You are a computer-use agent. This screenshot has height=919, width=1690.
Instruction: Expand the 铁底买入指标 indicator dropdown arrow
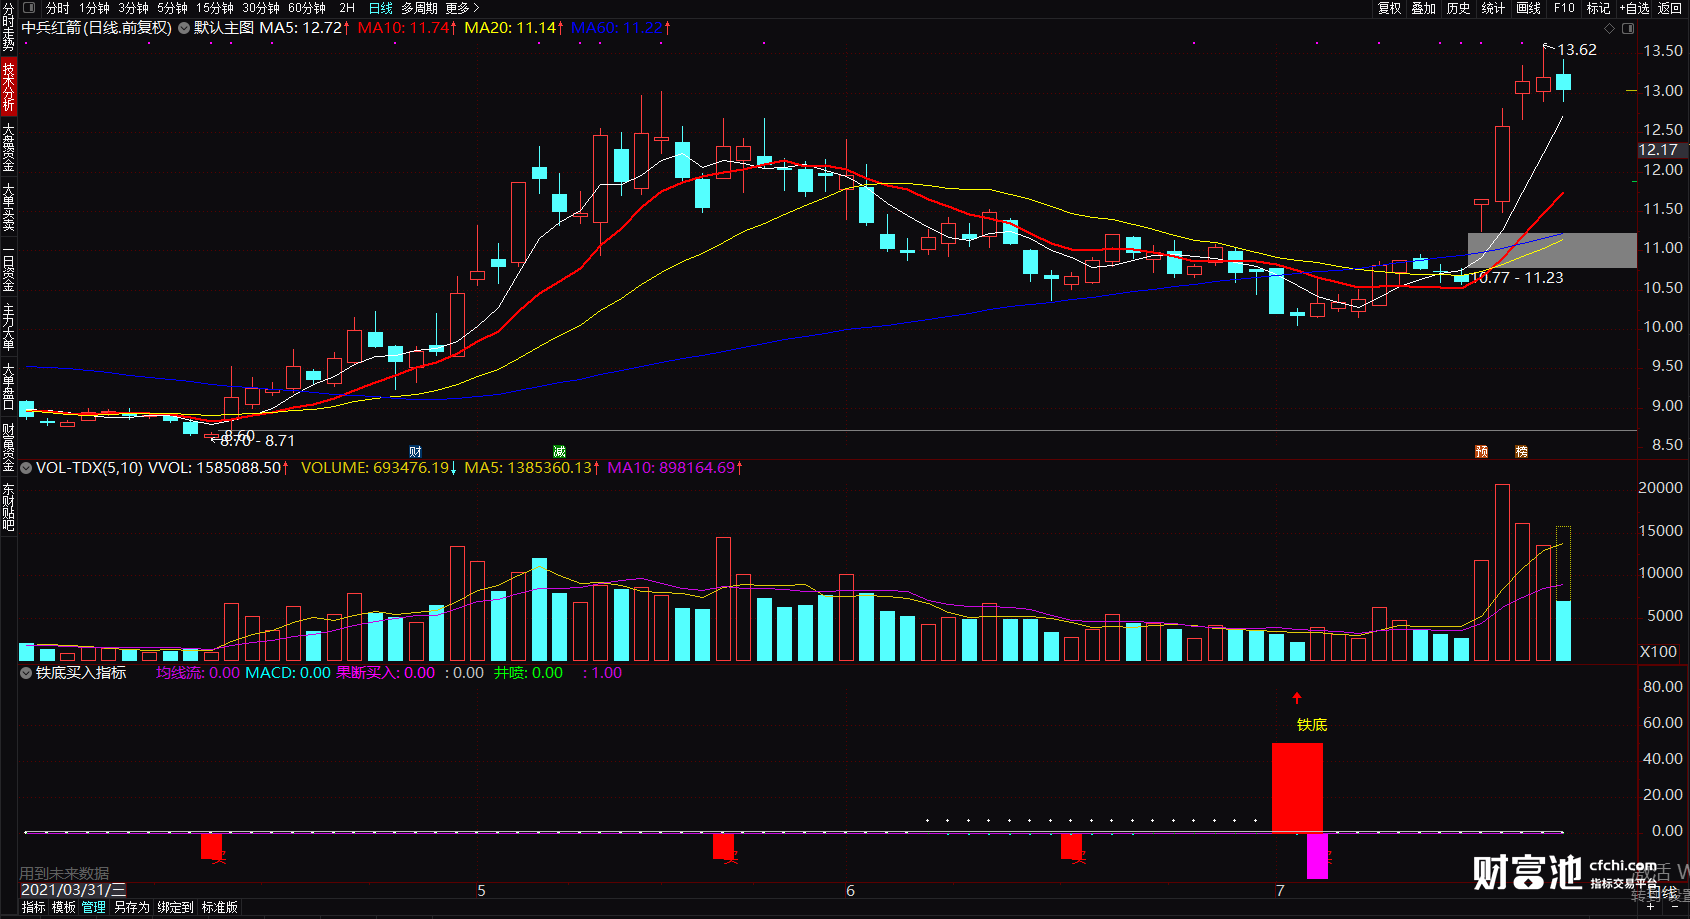26,673
